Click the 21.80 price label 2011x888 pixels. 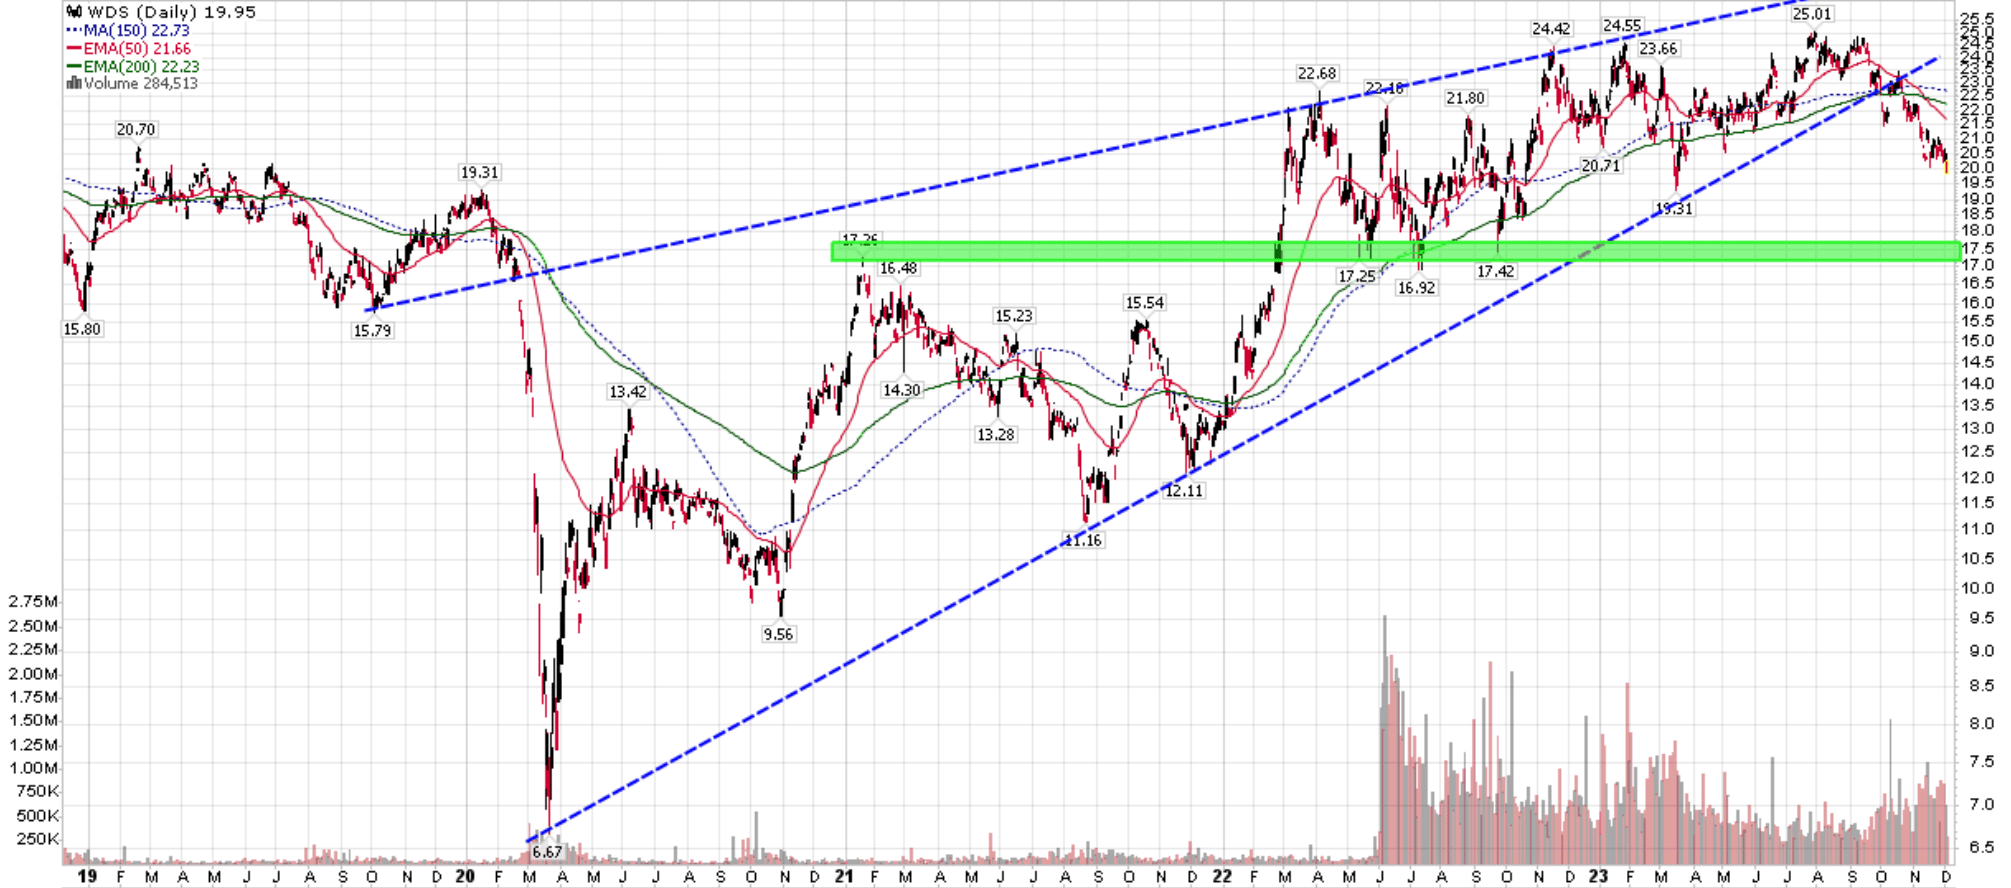point(1465,98)
